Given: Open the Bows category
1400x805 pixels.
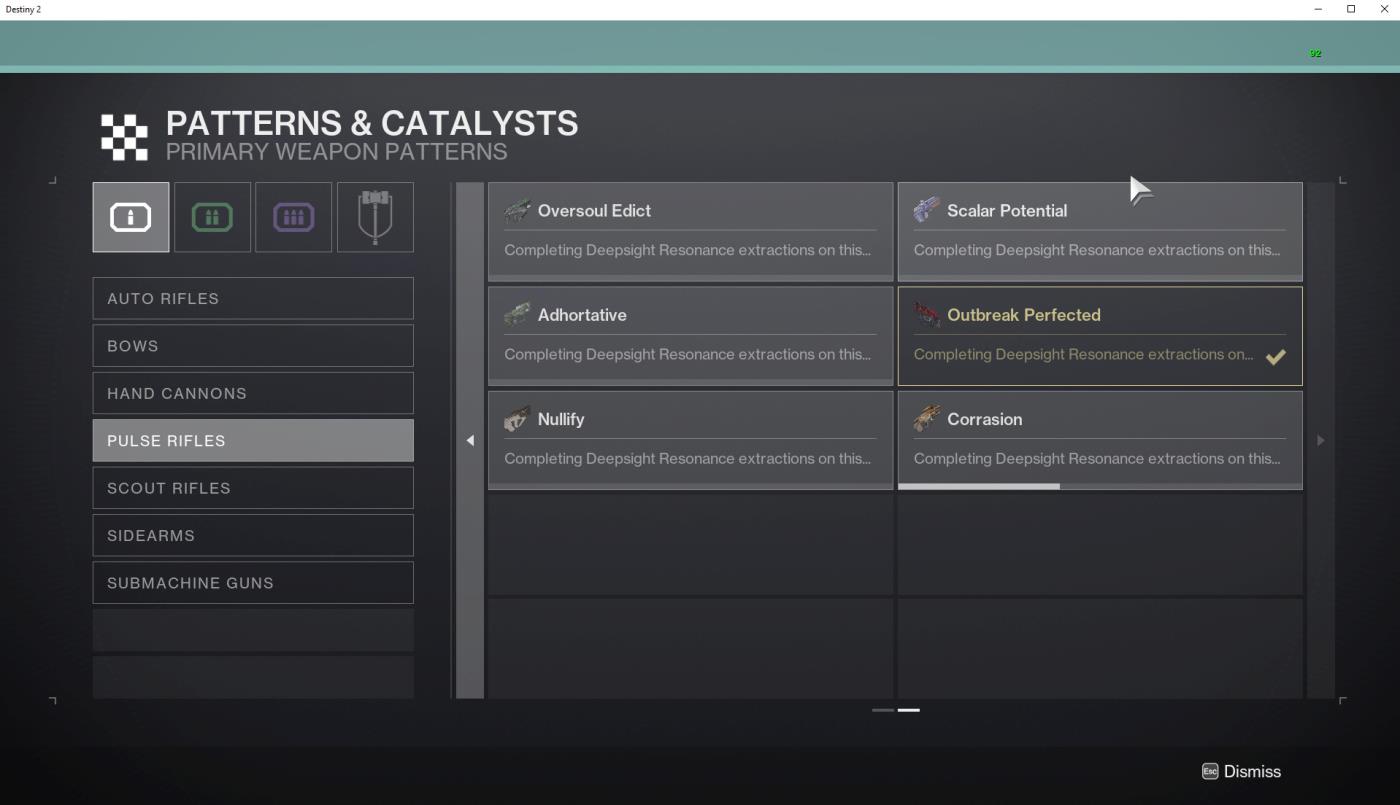Looking at the screenshot, I should (253, 346).
